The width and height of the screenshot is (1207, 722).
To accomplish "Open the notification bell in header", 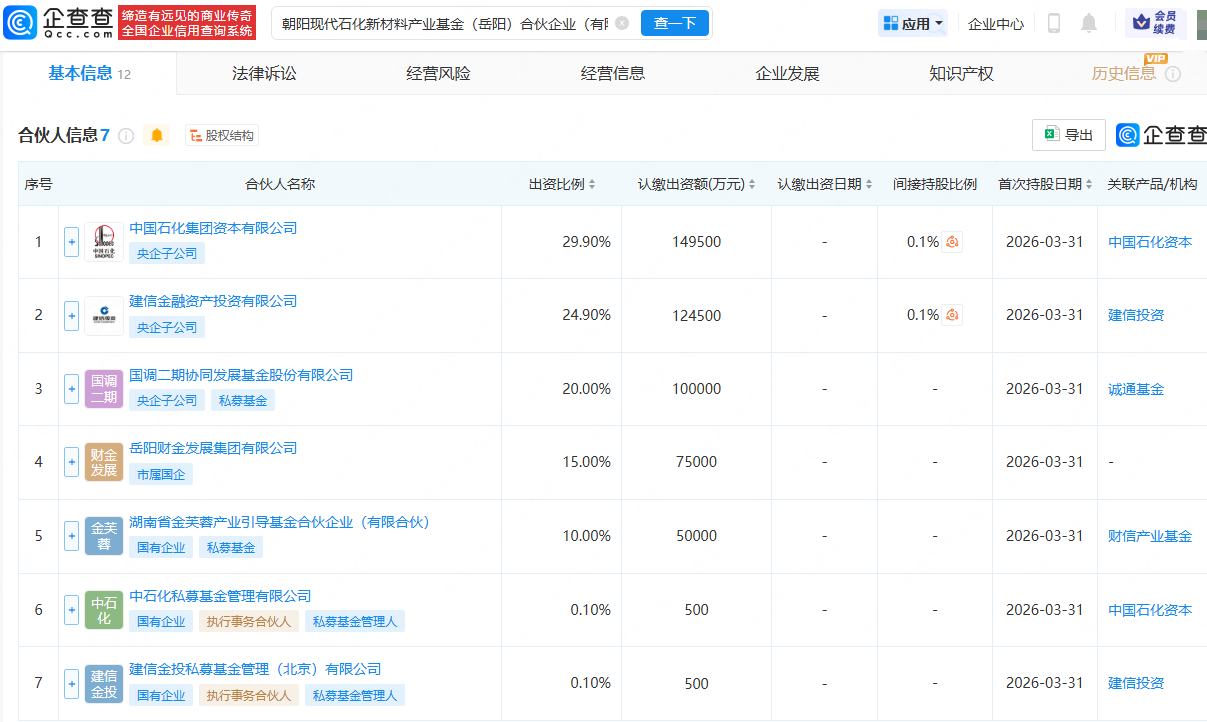I will coord(1089,23).
